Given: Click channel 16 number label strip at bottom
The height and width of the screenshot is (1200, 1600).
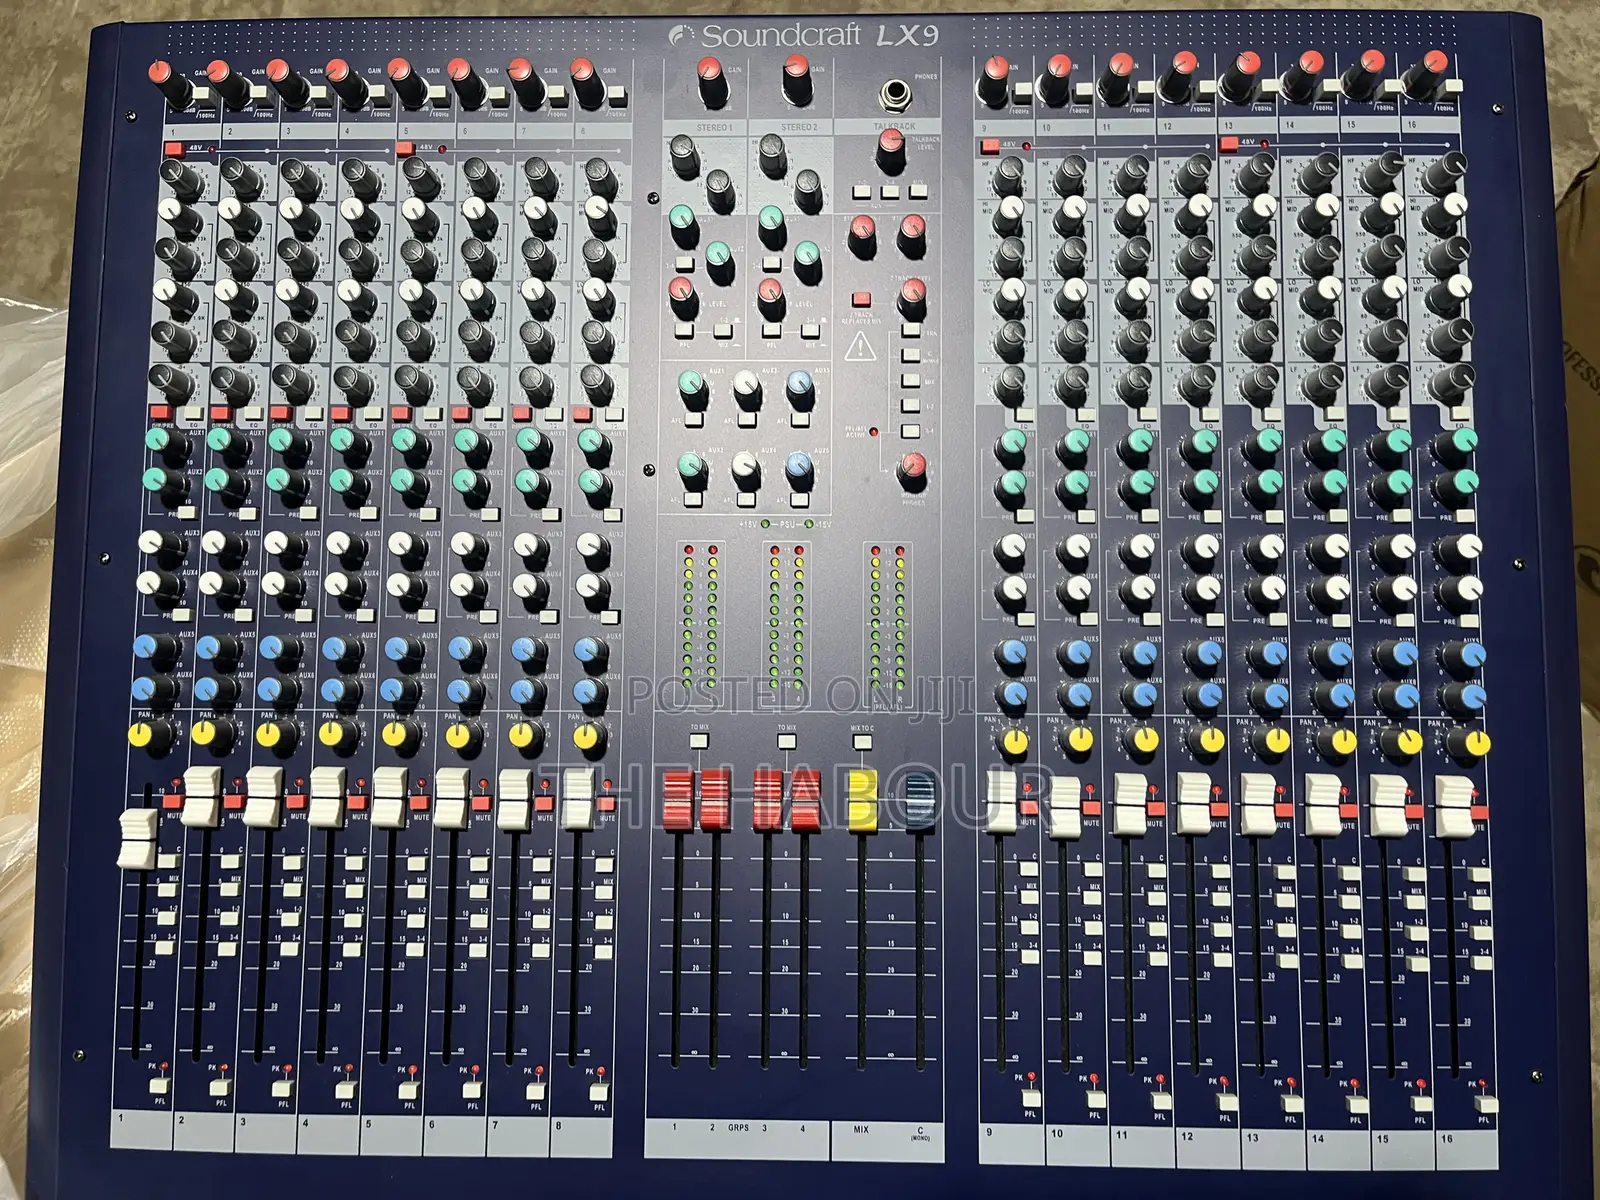Looking at the screenshot, I should click(x=1465, y=1148).
